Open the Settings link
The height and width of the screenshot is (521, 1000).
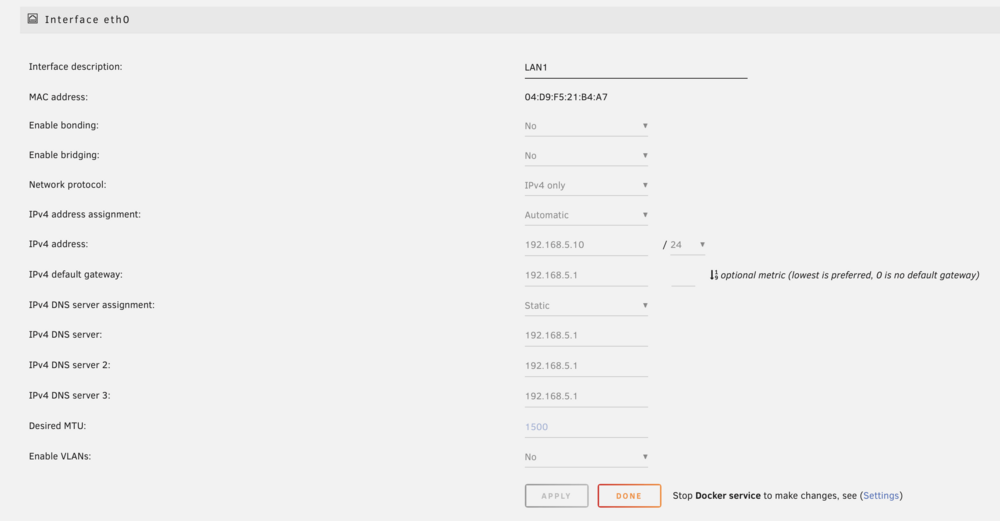[881, 495]
